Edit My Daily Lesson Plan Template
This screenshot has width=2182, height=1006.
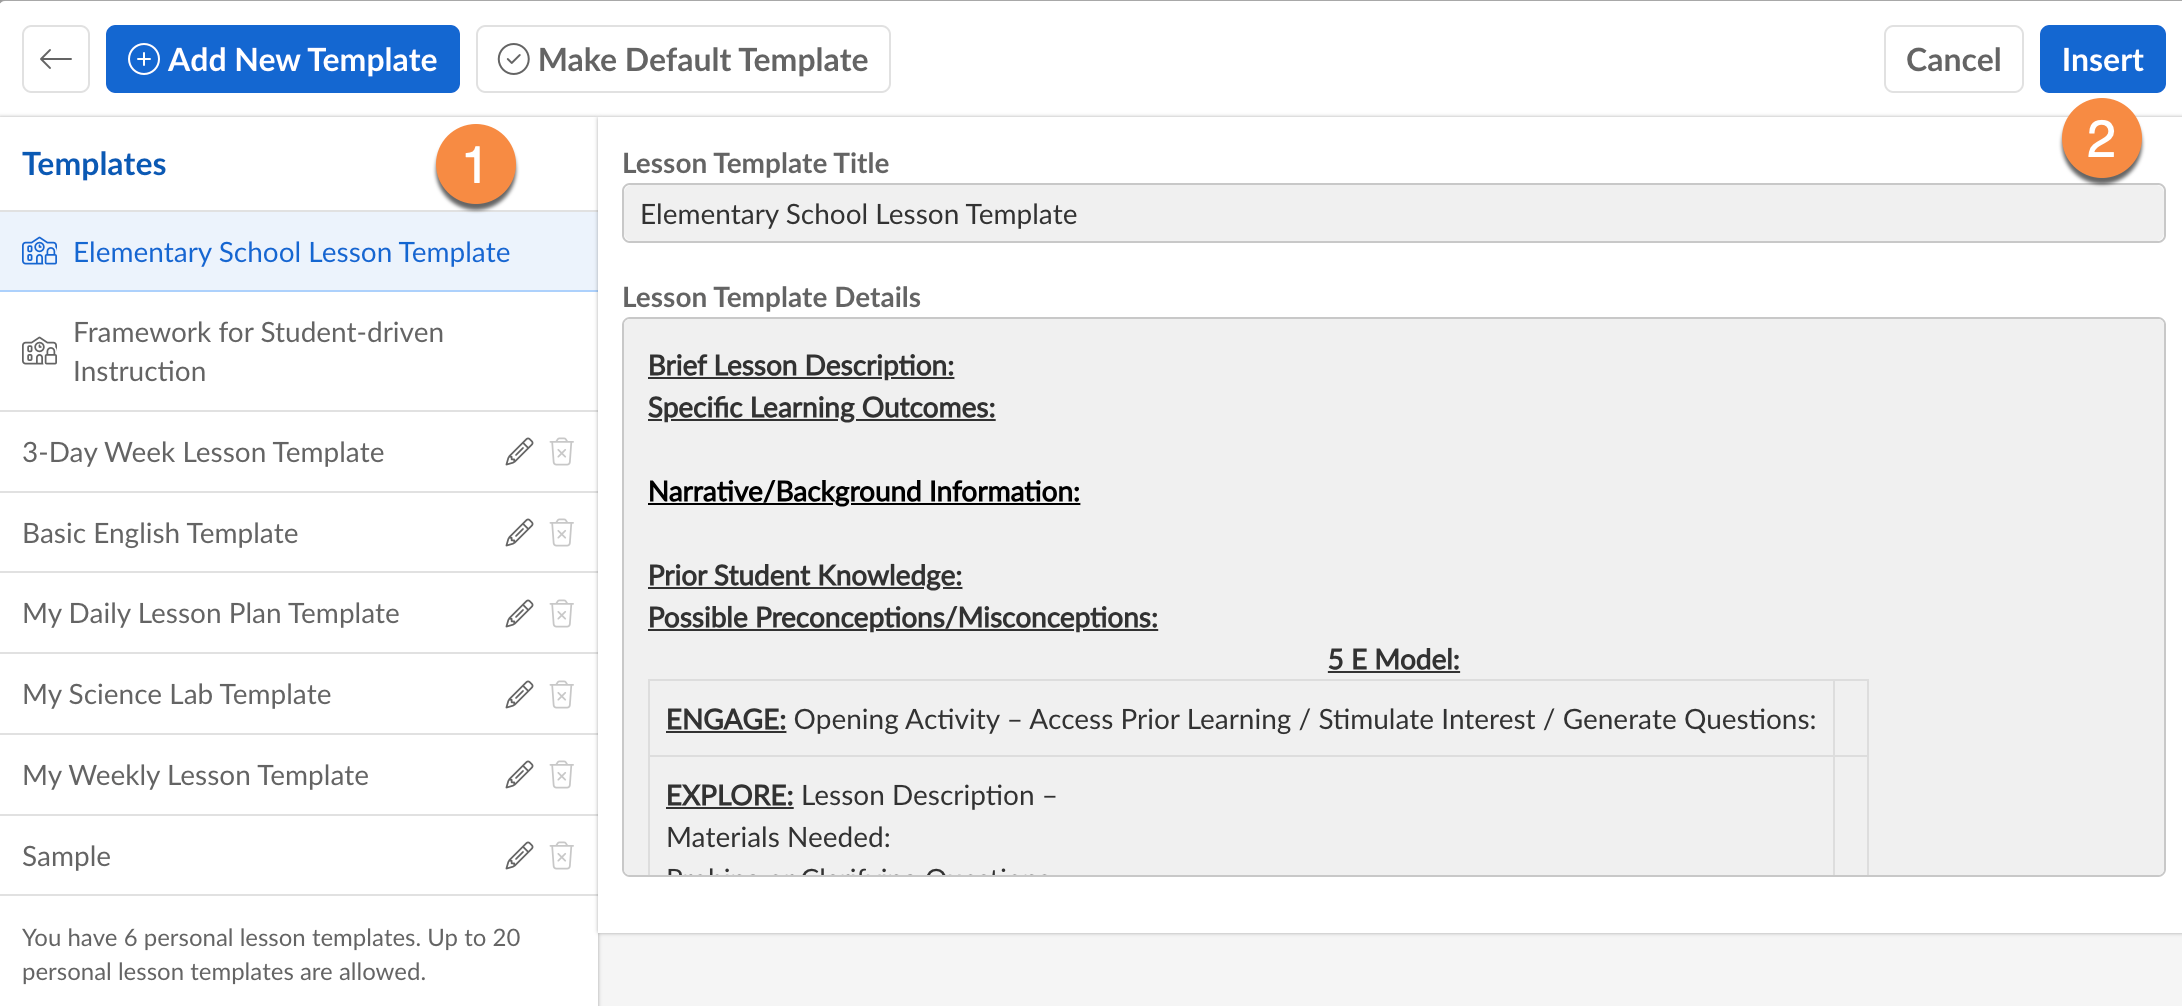[x=519, y=613]
